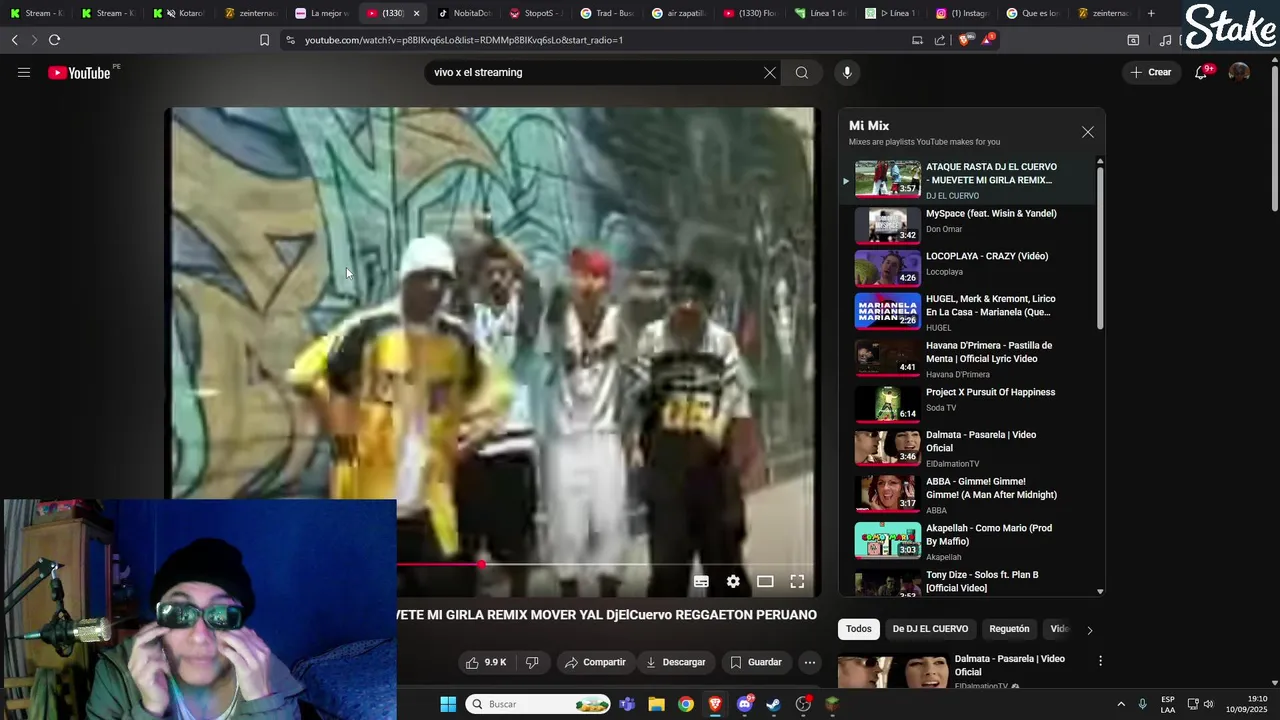The width and height of the screenshot is (1280, 720).
Task: Open the player settings gear
Action: tap(733, 581)
